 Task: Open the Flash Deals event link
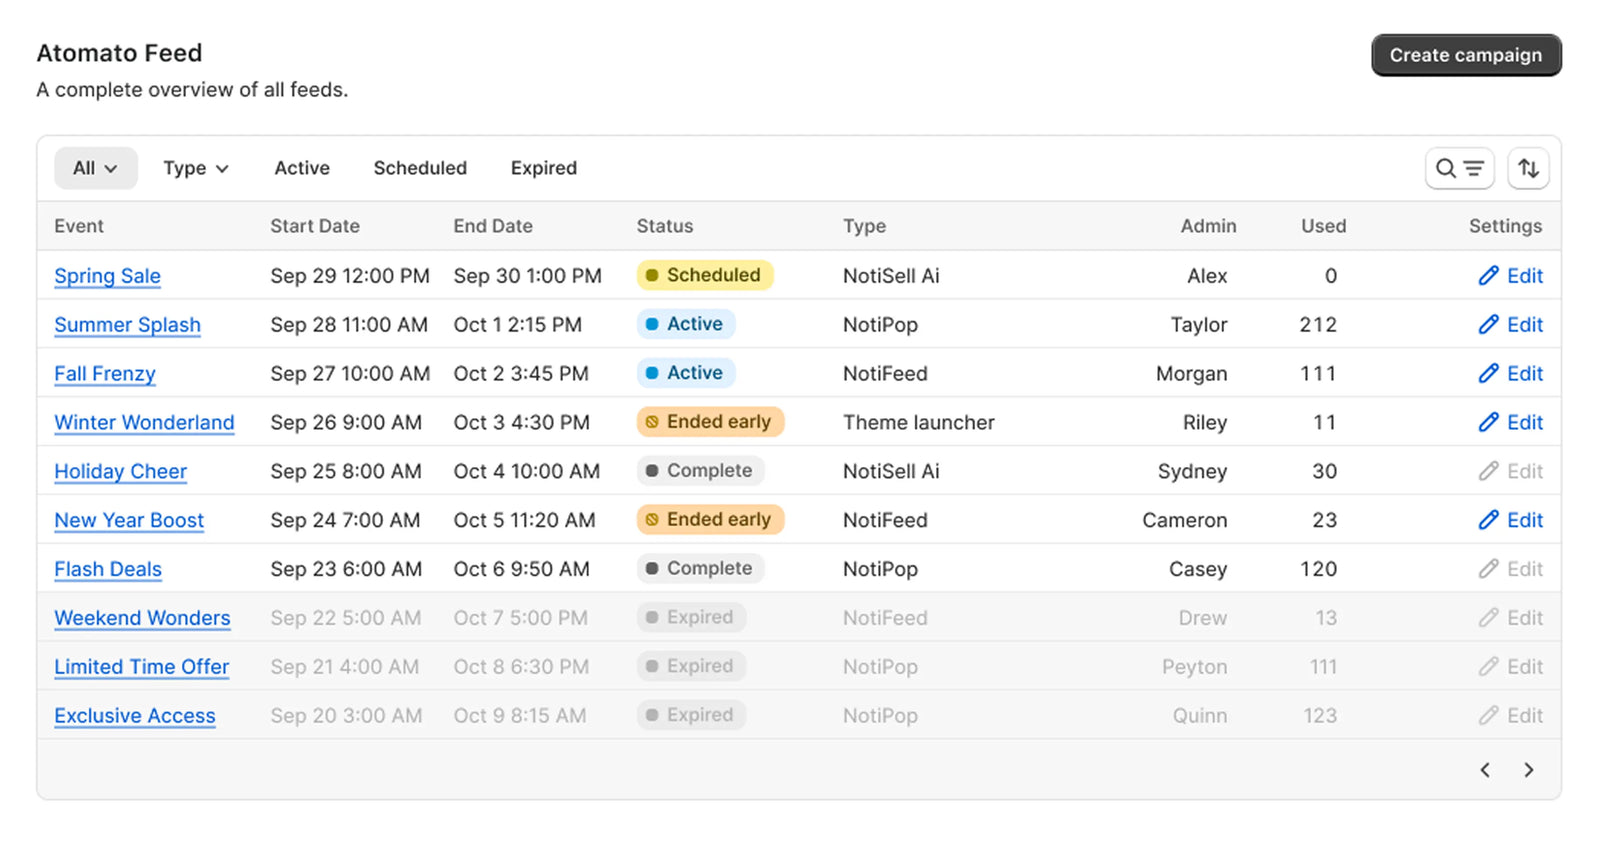[x=108, y=570]
